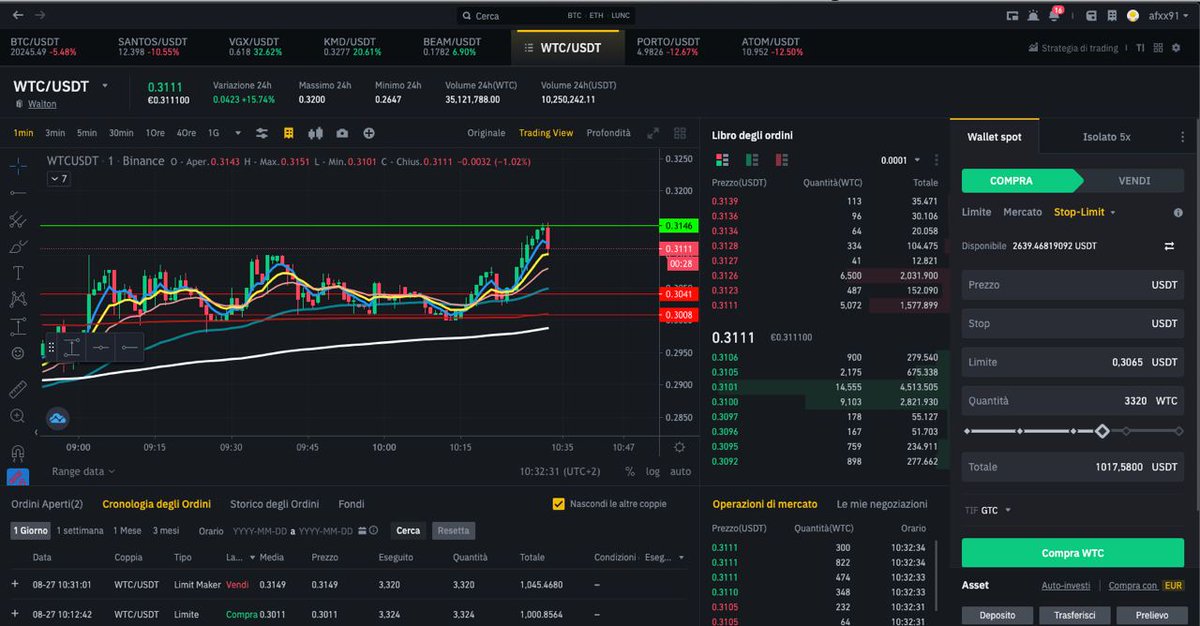Image resolution: width=1200 pixels, height=626 pixels.
Task: Enable Nascondi le altre coppie checkbox
Action: pos(558,504)
